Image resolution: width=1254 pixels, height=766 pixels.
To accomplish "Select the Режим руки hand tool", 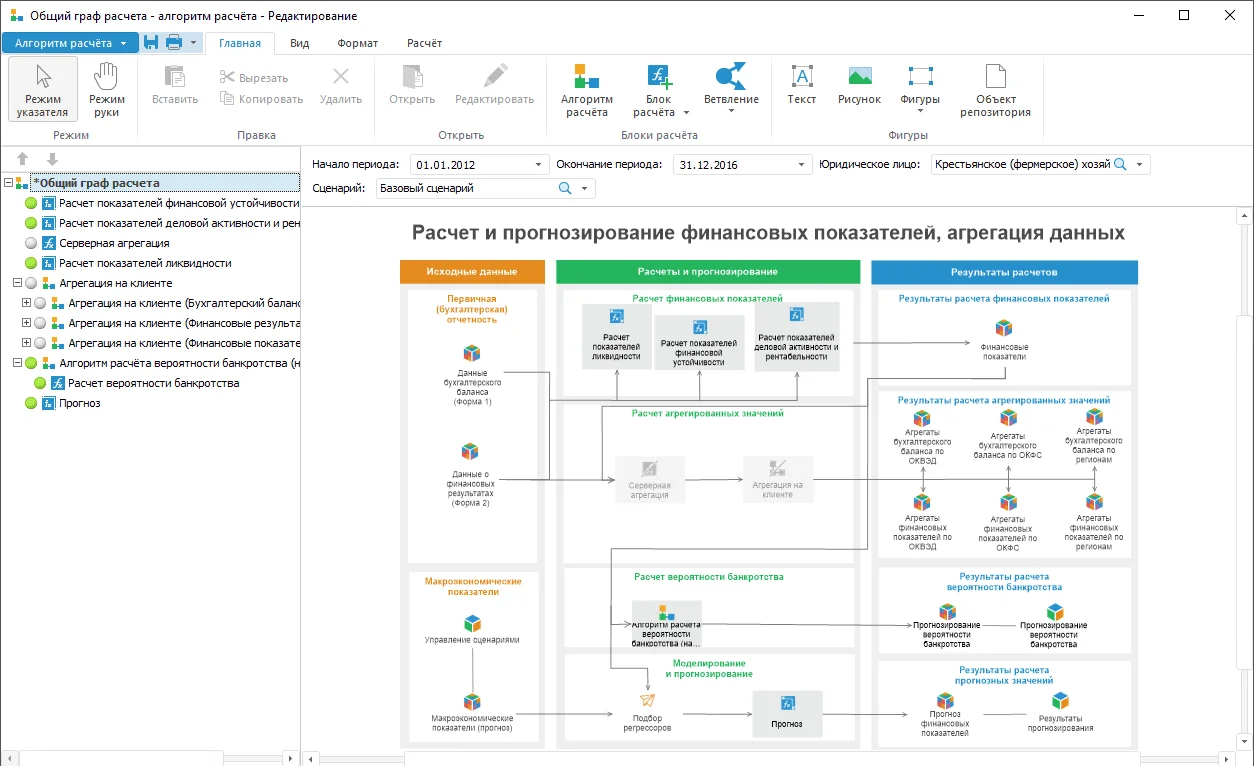I will (107, 90).
